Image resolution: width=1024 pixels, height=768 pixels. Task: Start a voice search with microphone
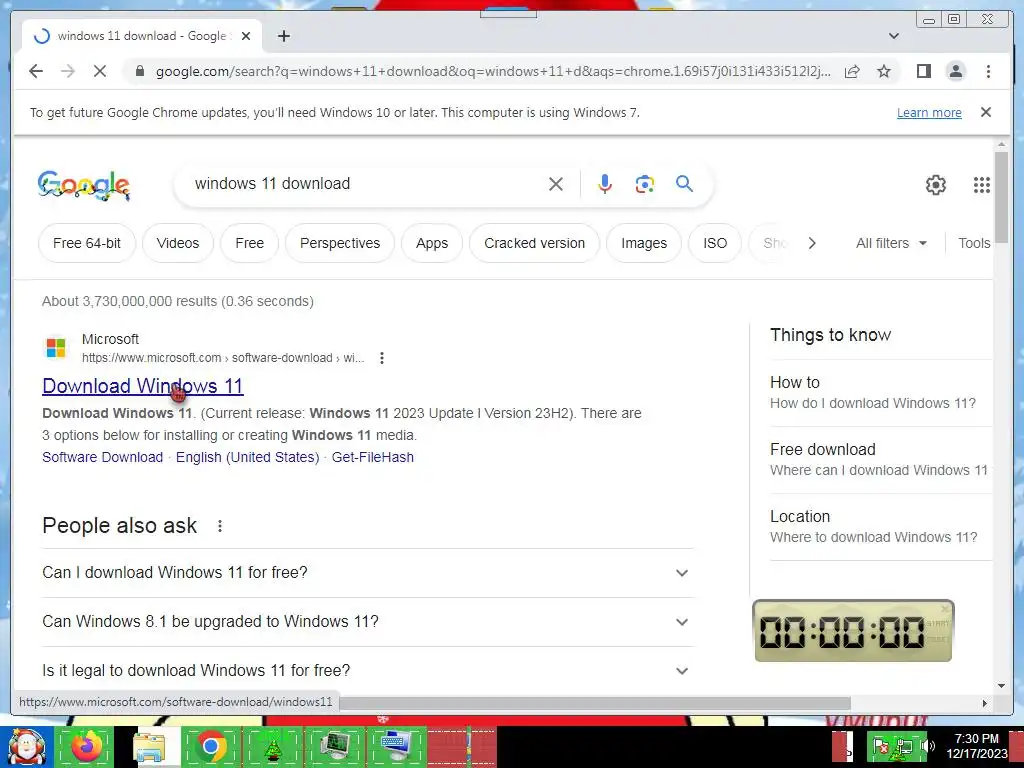pos(605,184)
